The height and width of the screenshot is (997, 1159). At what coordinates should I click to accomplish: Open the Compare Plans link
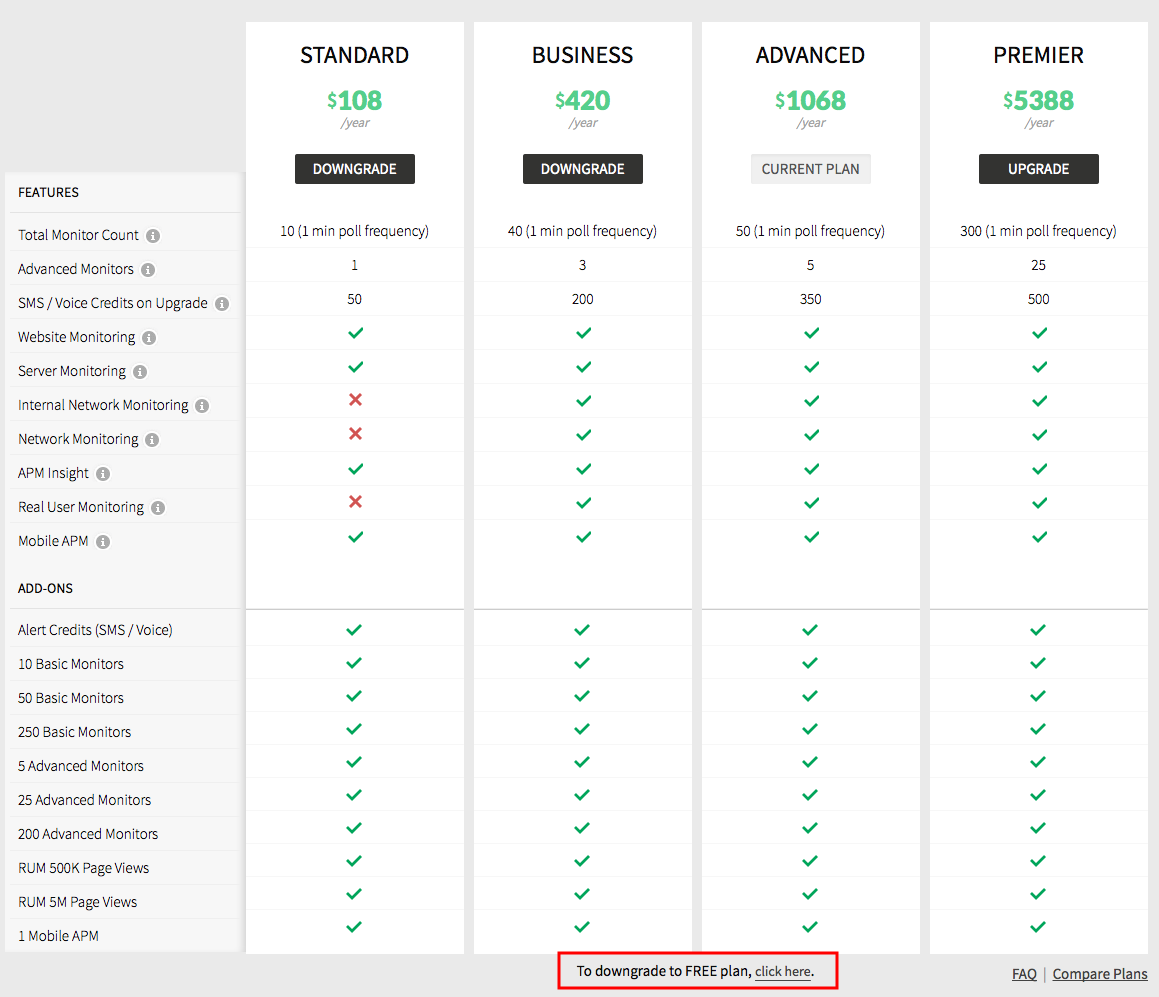[1100, 974]
